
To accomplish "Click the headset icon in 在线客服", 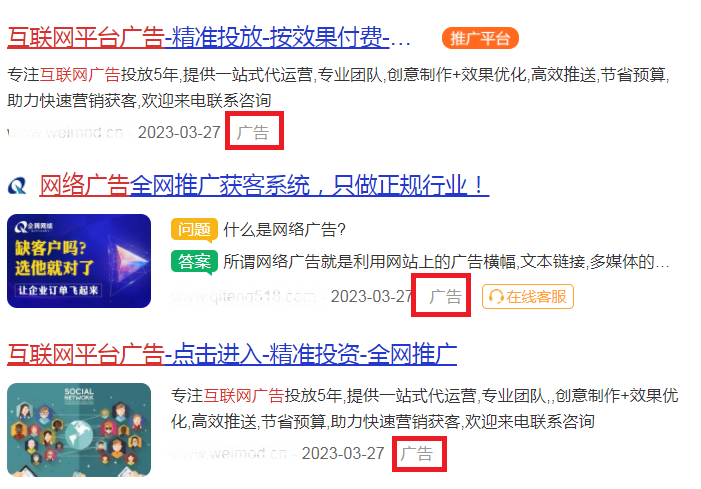I will point(496,297).
